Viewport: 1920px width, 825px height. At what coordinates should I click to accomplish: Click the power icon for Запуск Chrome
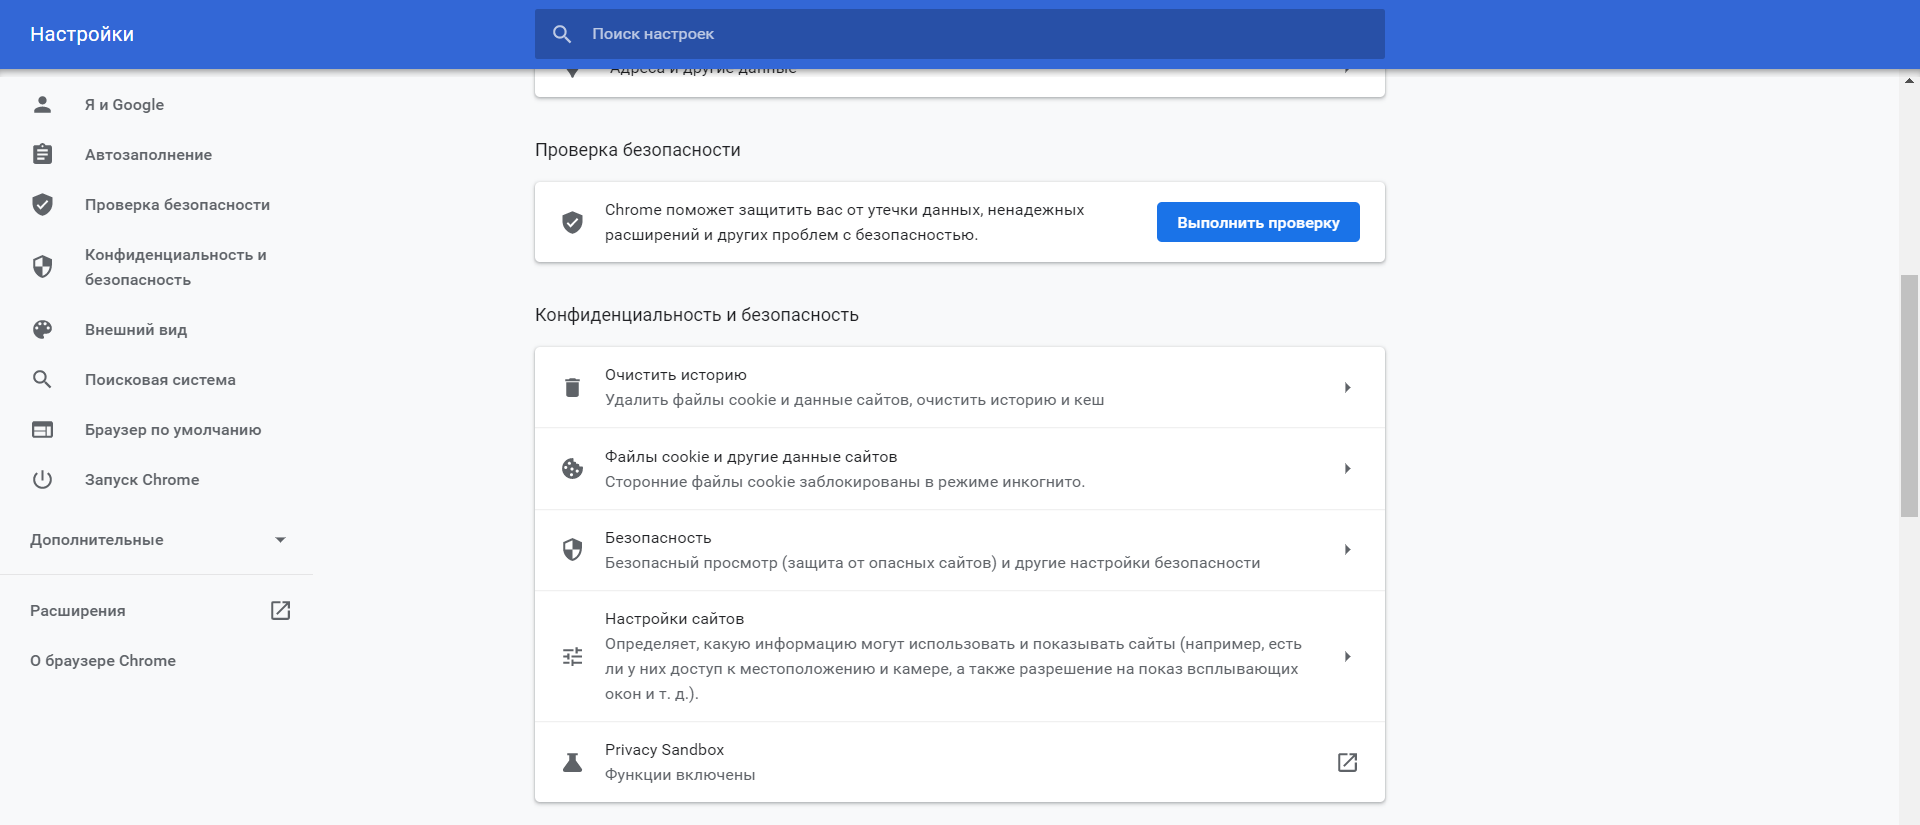pos(42,480)
